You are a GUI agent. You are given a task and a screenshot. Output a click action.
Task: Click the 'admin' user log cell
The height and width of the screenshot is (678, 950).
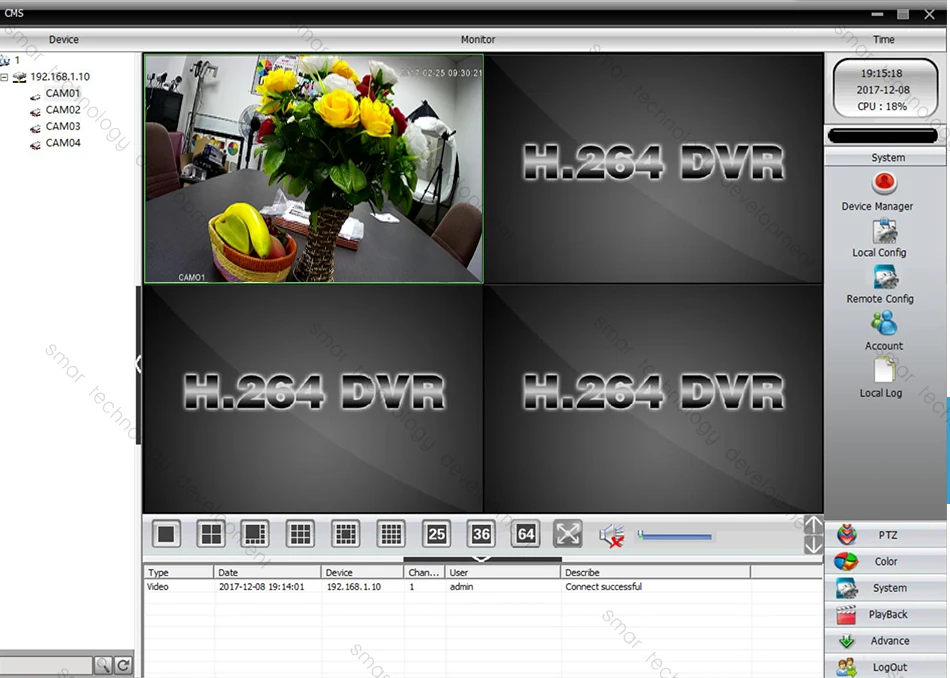462,587
